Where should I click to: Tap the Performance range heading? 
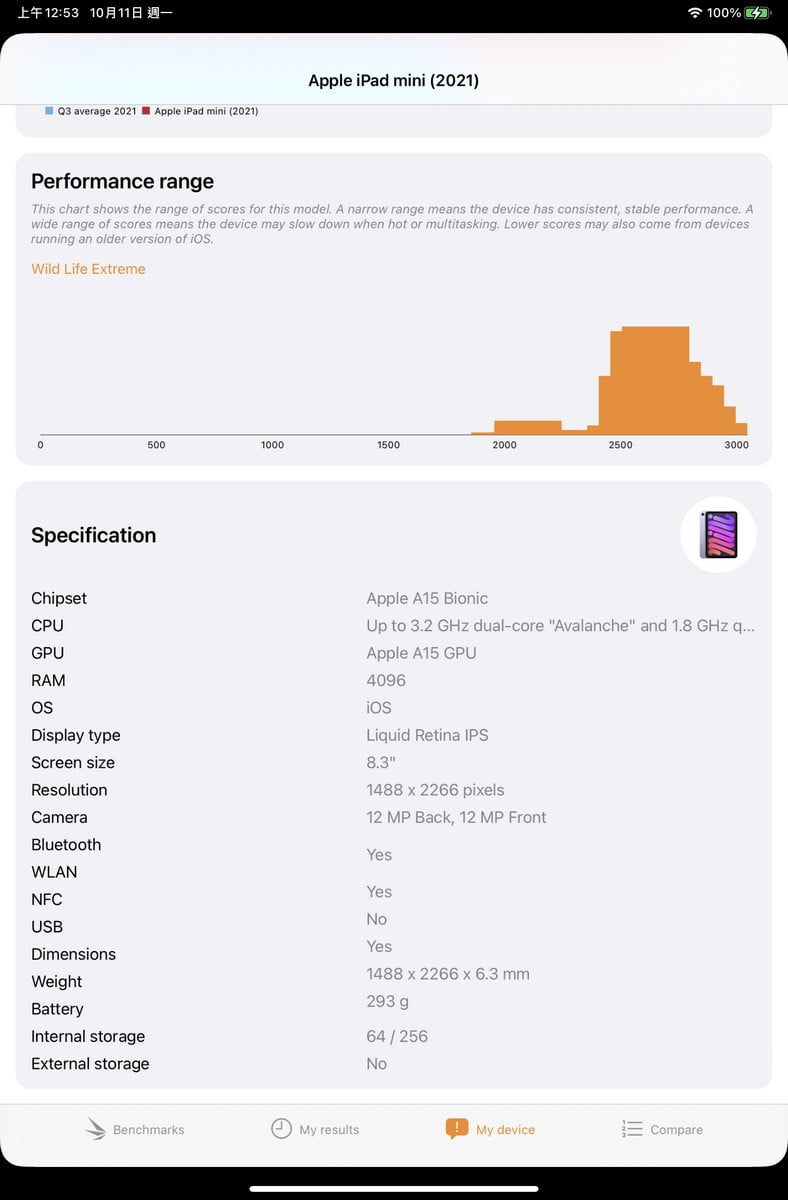coord(123,181)
